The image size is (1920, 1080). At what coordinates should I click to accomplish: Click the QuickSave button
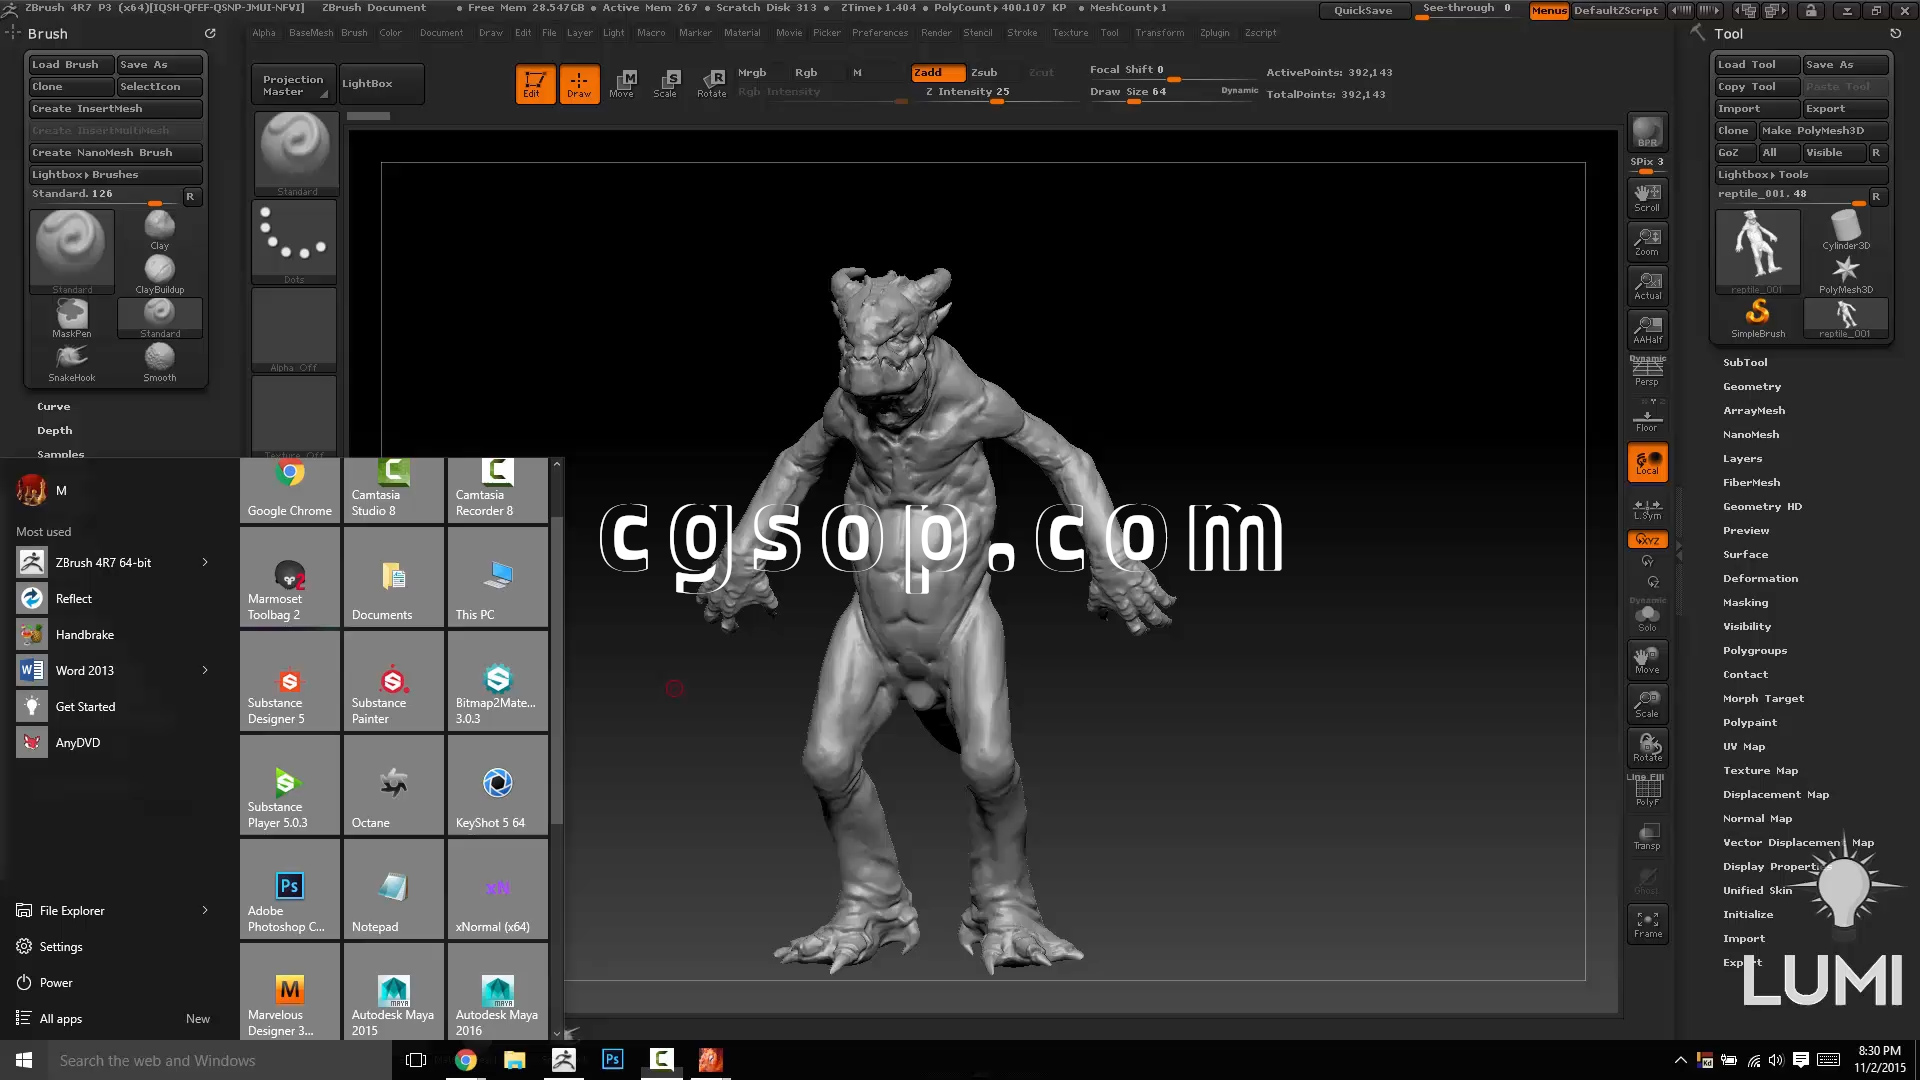(x=1363, y=10)
